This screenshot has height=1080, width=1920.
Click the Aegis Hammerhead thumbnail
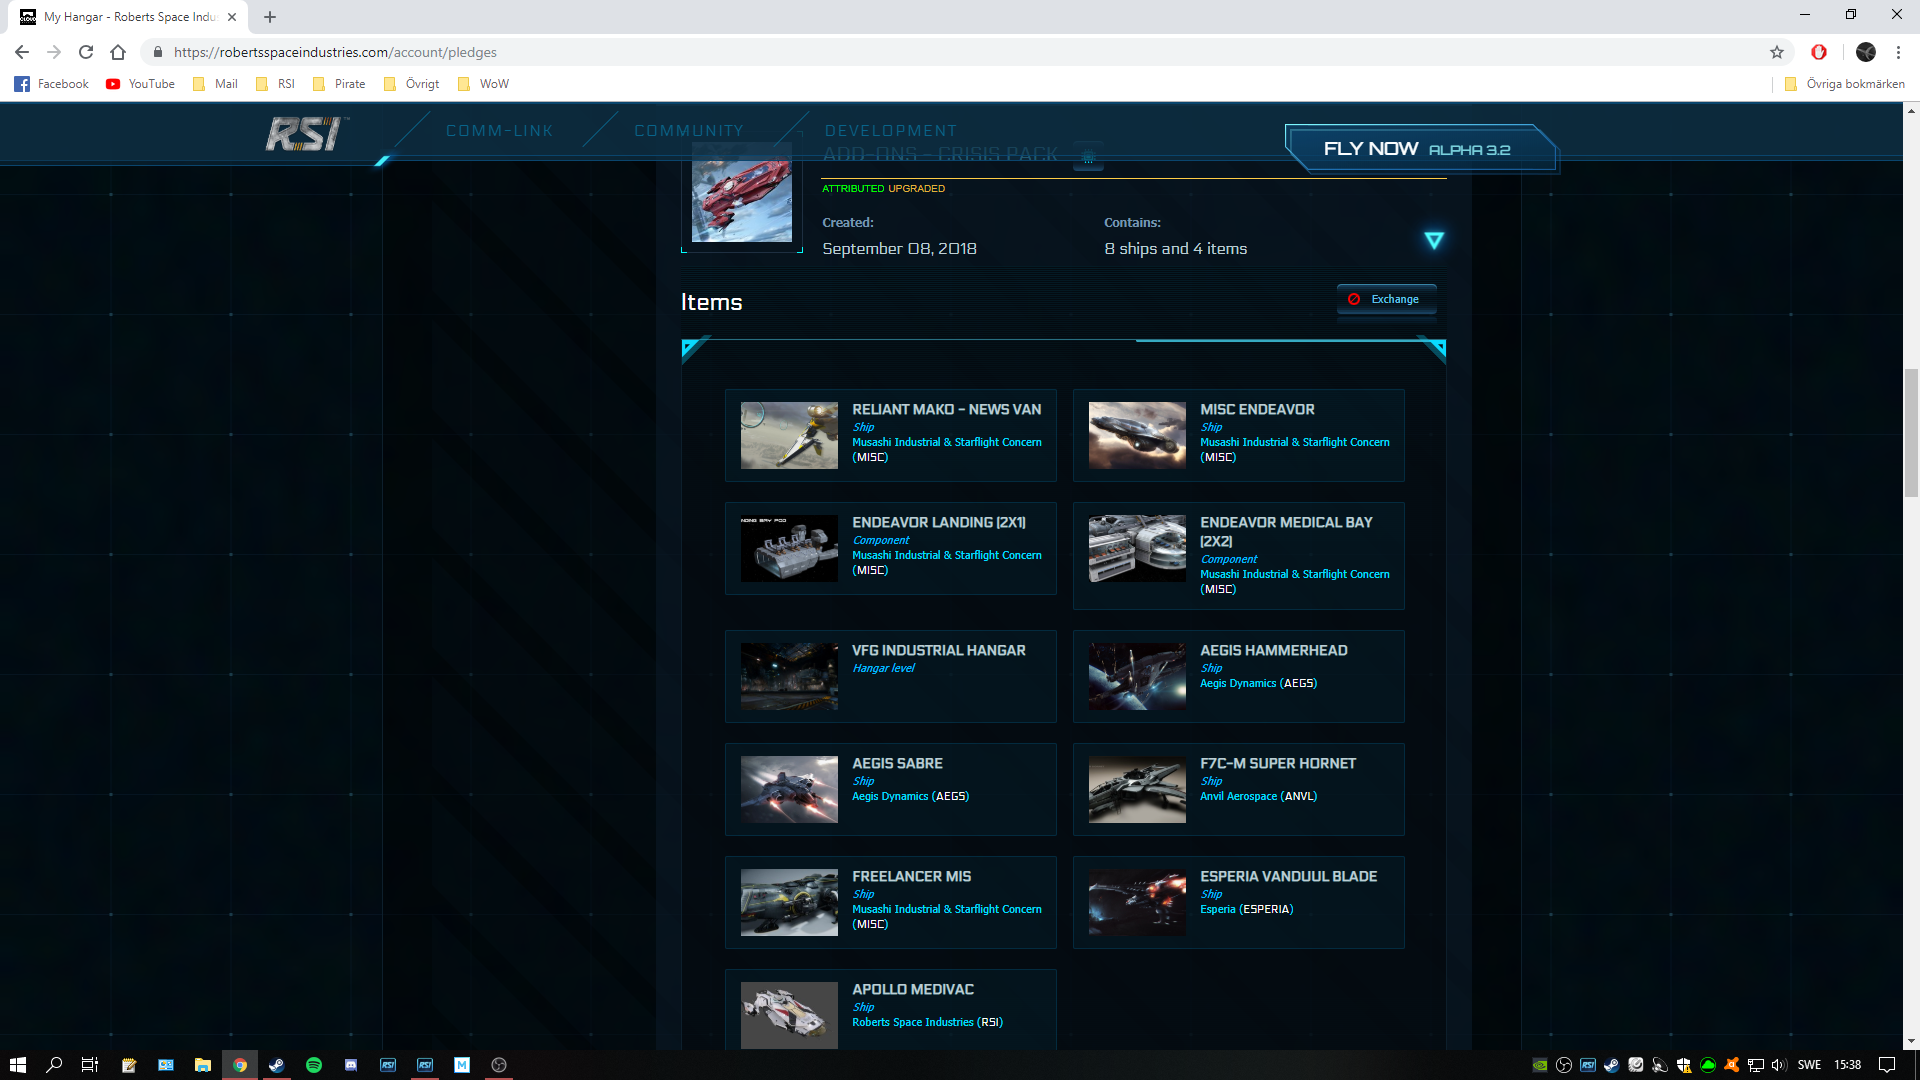tap(1137, 676)
